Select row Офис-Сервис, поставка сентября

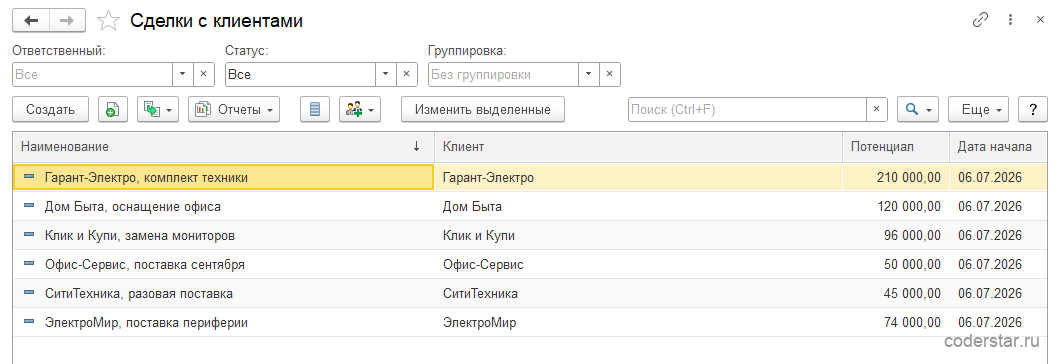tap(530, 264)
